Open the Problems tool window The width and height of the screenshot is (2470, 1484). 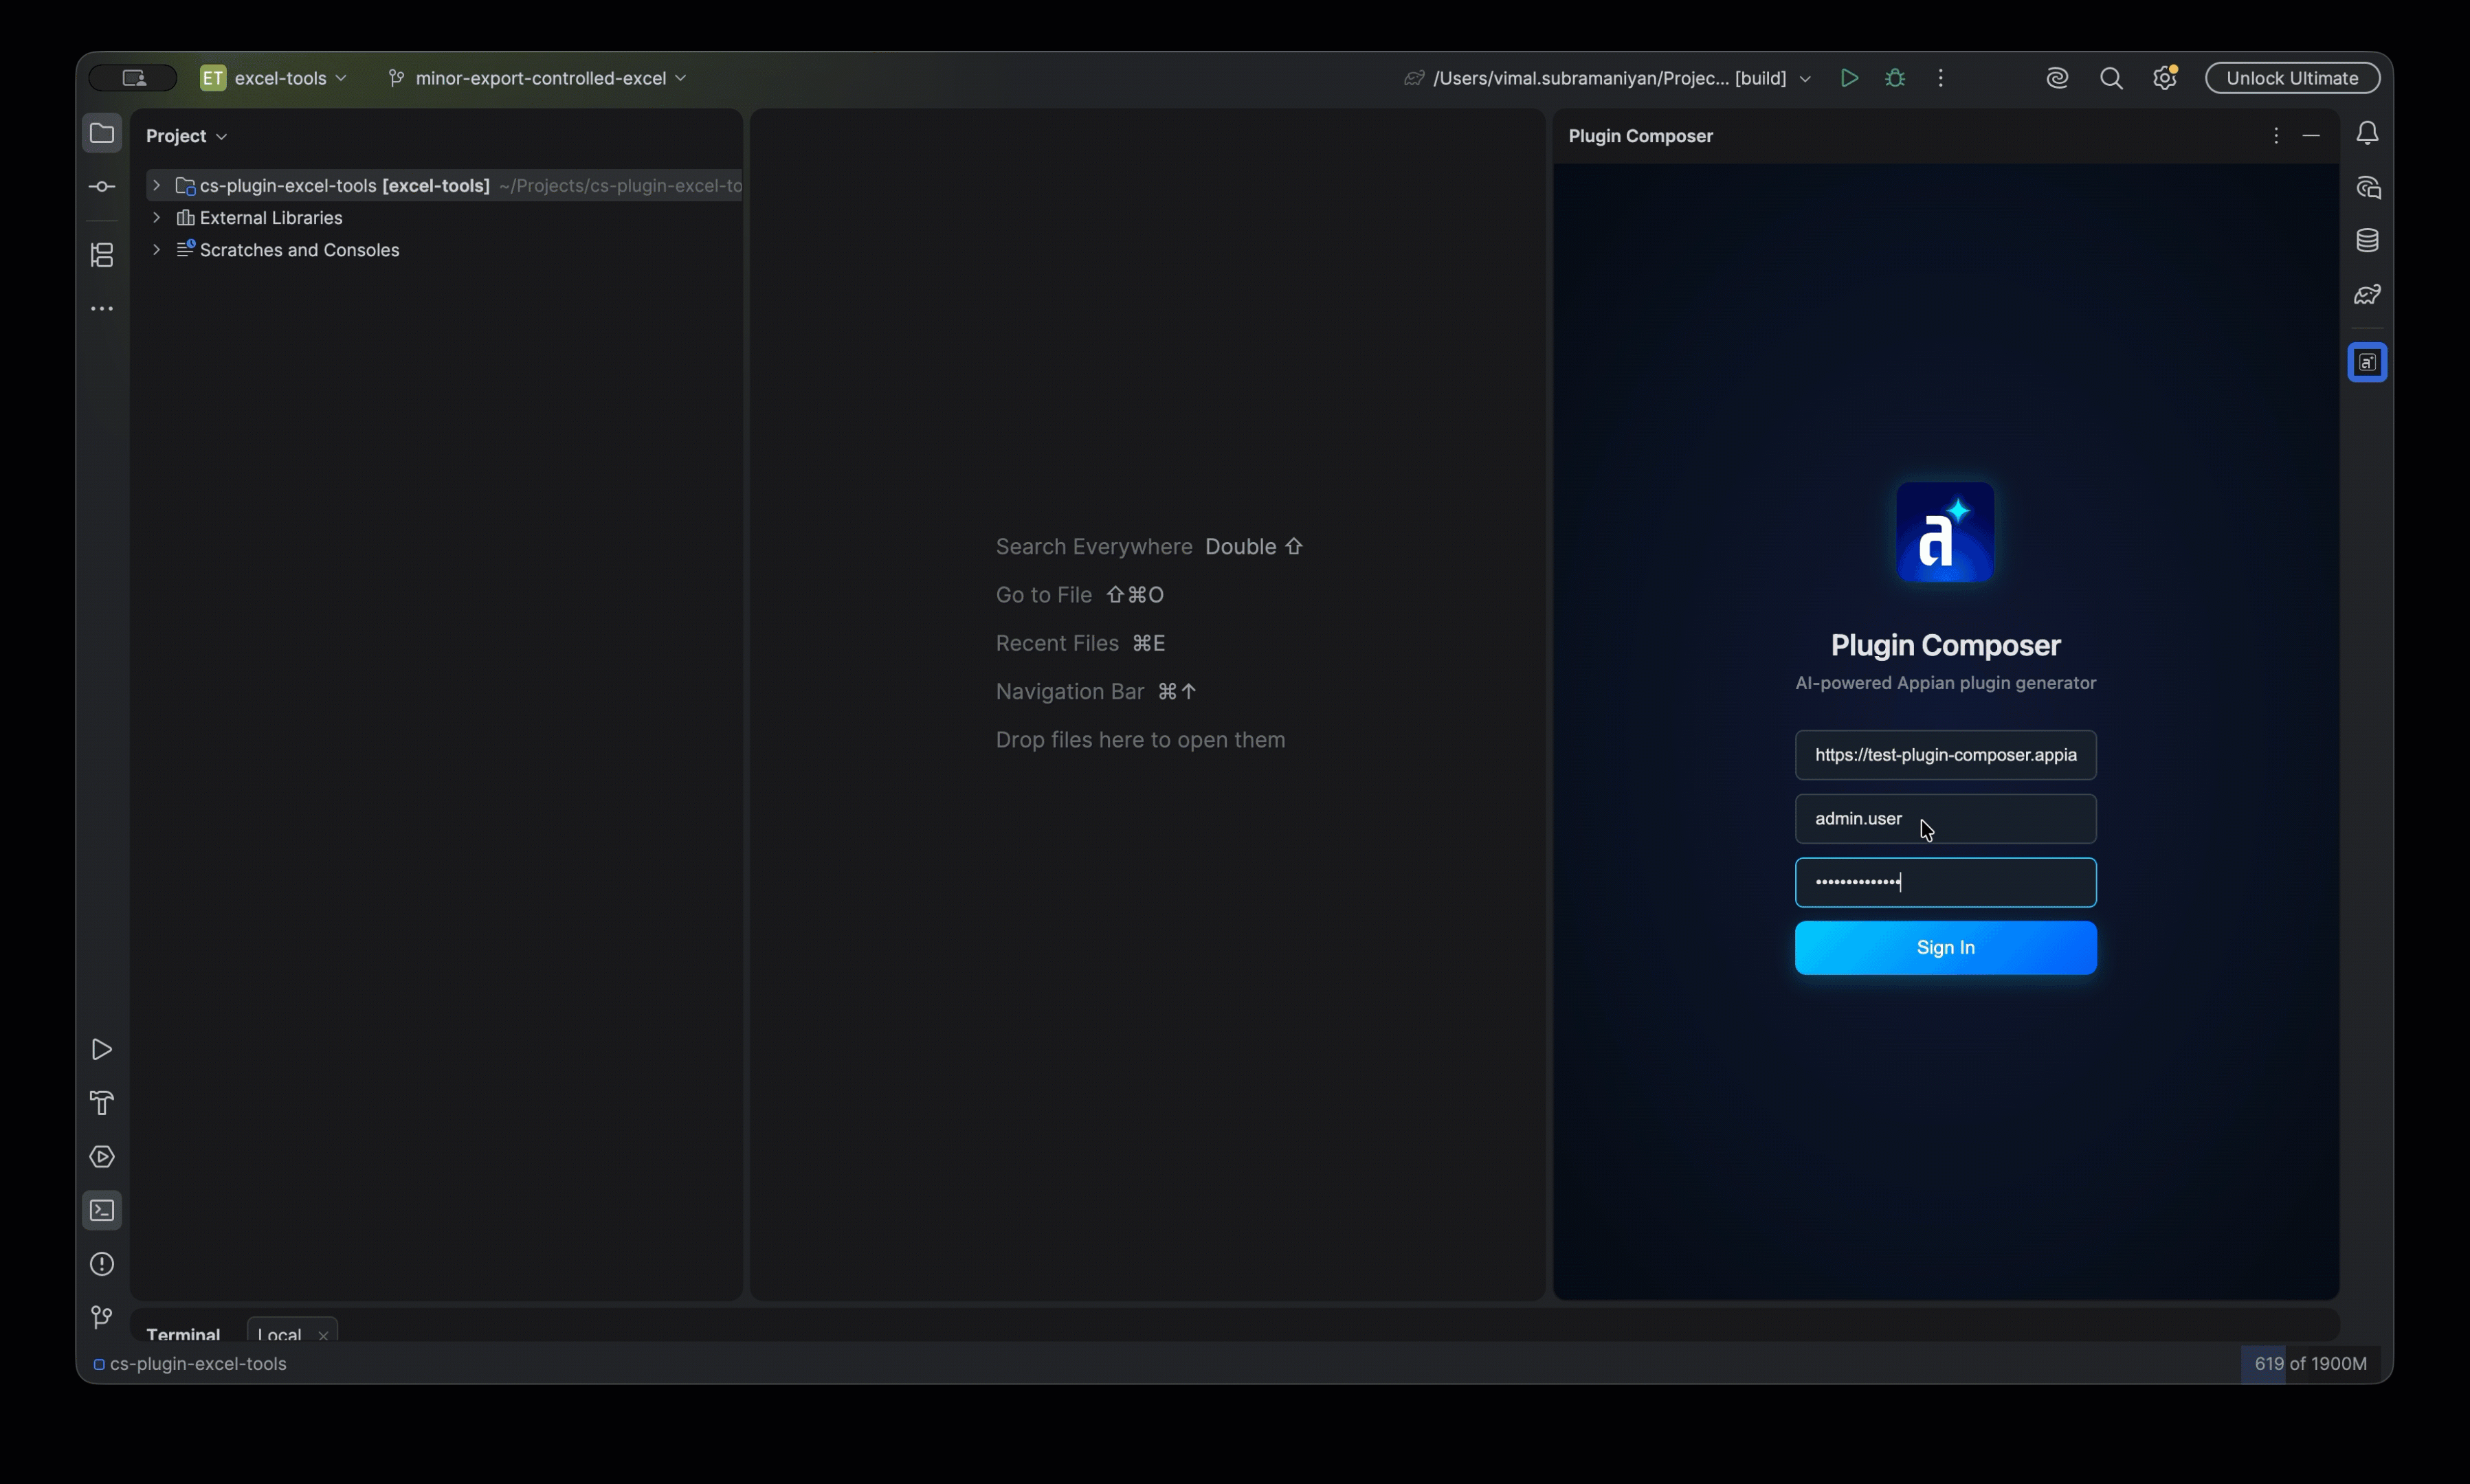[x=102, y=1265]
